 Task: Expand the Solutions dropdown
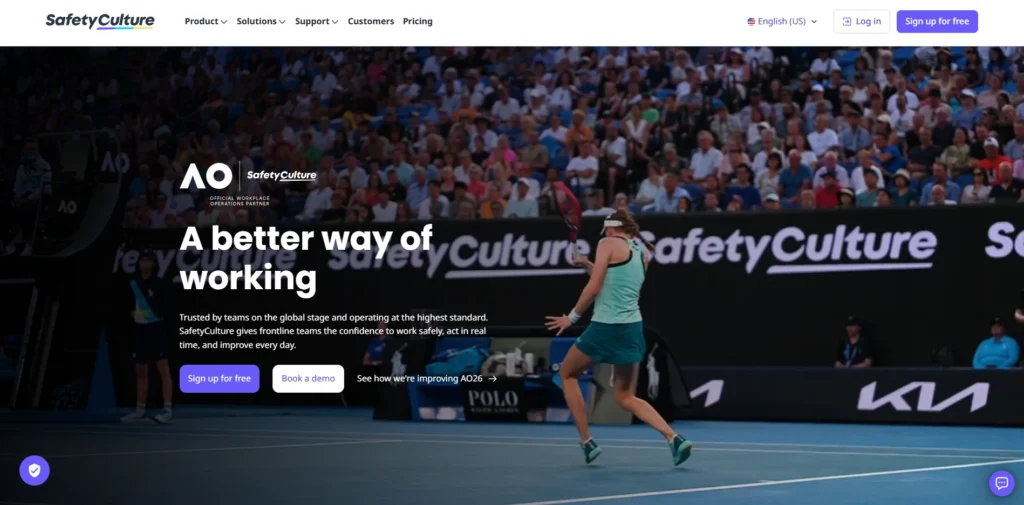tap(261, 22)
